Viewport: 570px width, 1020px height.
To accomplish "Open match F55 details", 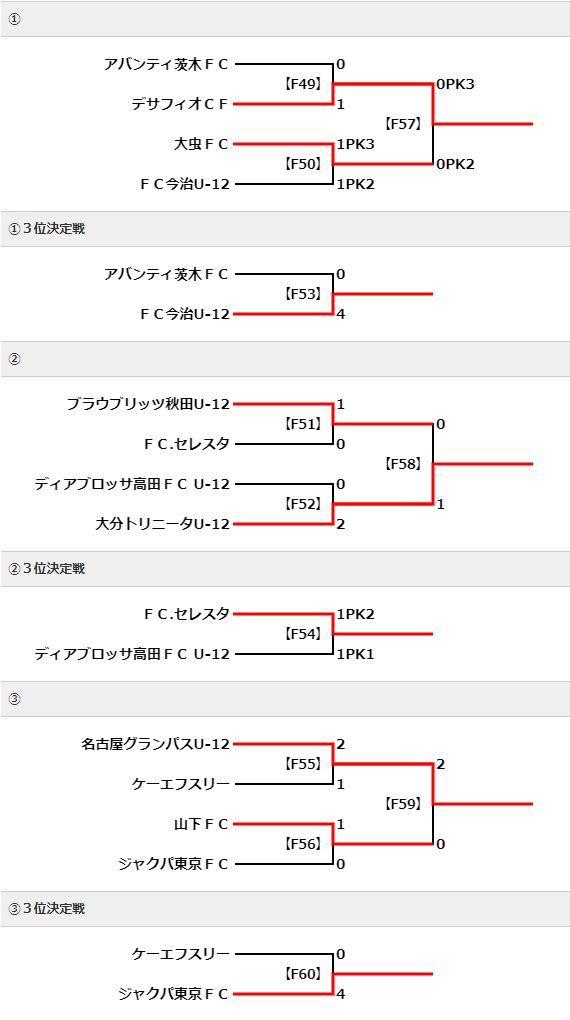I will (303, 764).
